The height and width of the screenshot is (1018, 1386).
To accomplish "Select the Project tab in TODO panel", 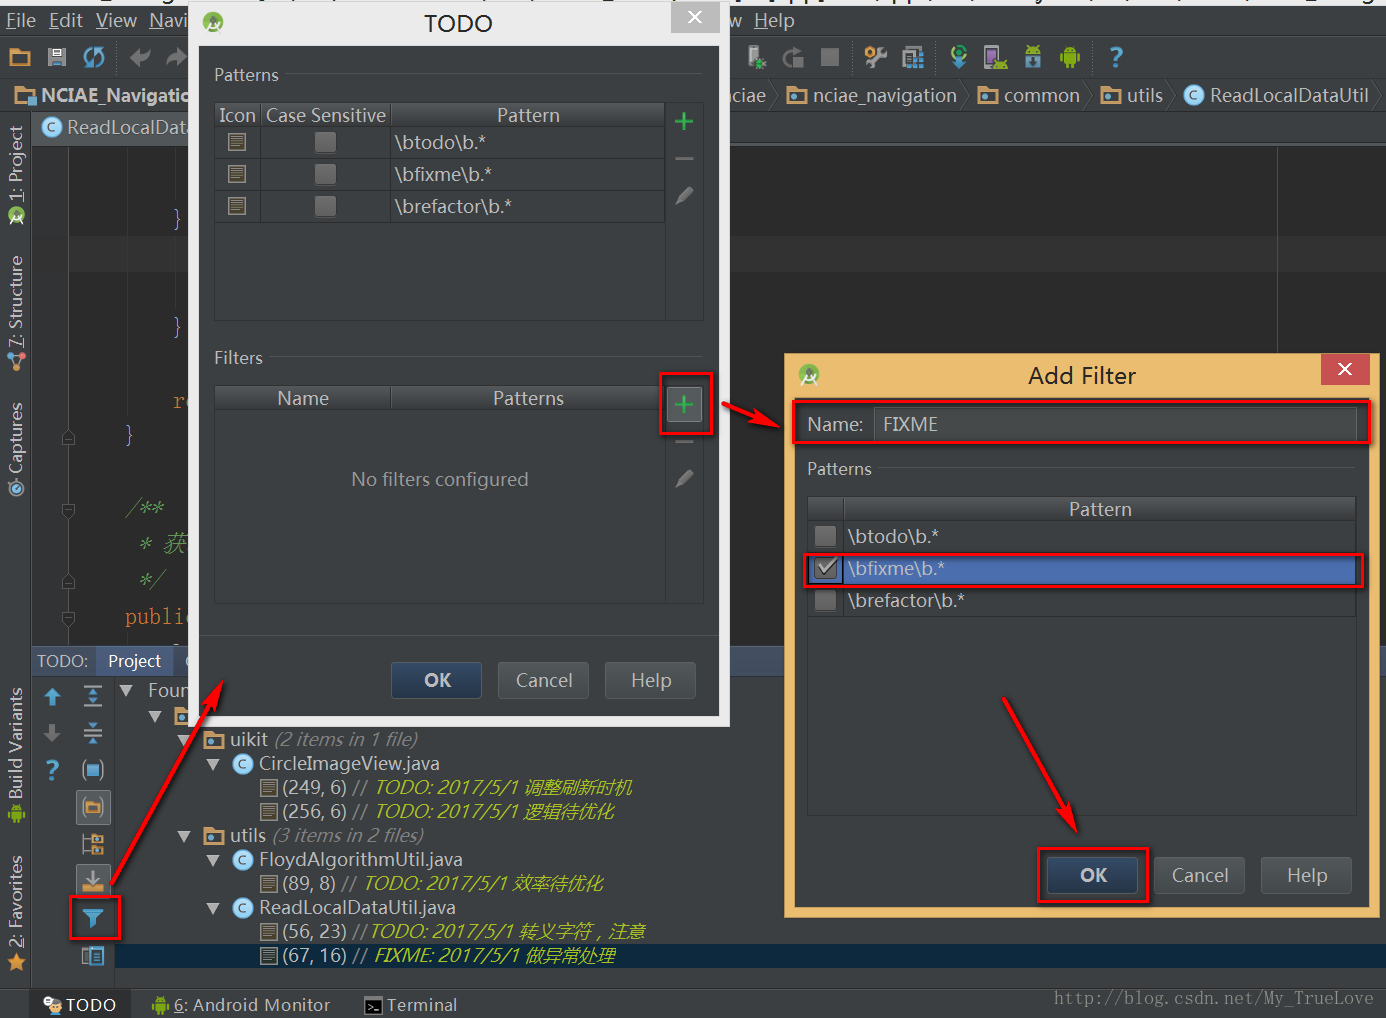I will click(x=135, y=661).
